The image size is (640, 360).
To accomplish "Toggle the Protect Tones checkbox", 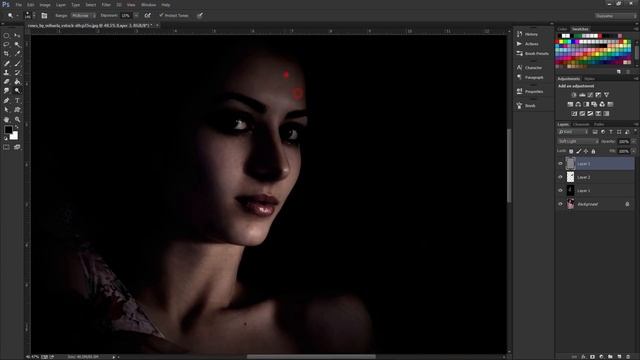I will coord(162,16).
